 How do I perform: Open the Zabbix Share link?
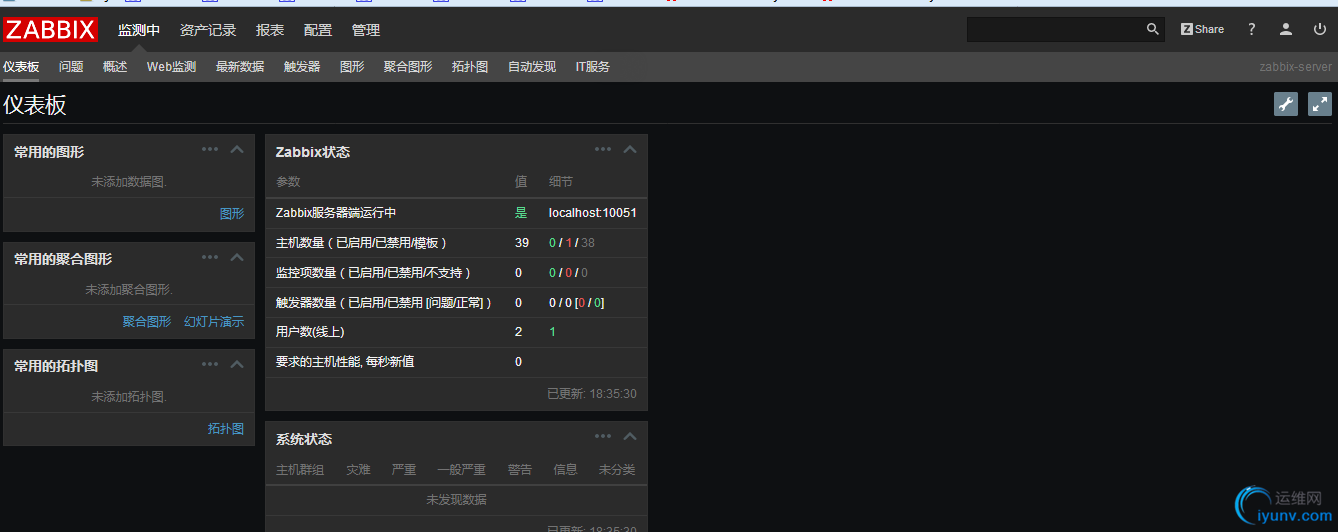click(x=1202, y=30)
